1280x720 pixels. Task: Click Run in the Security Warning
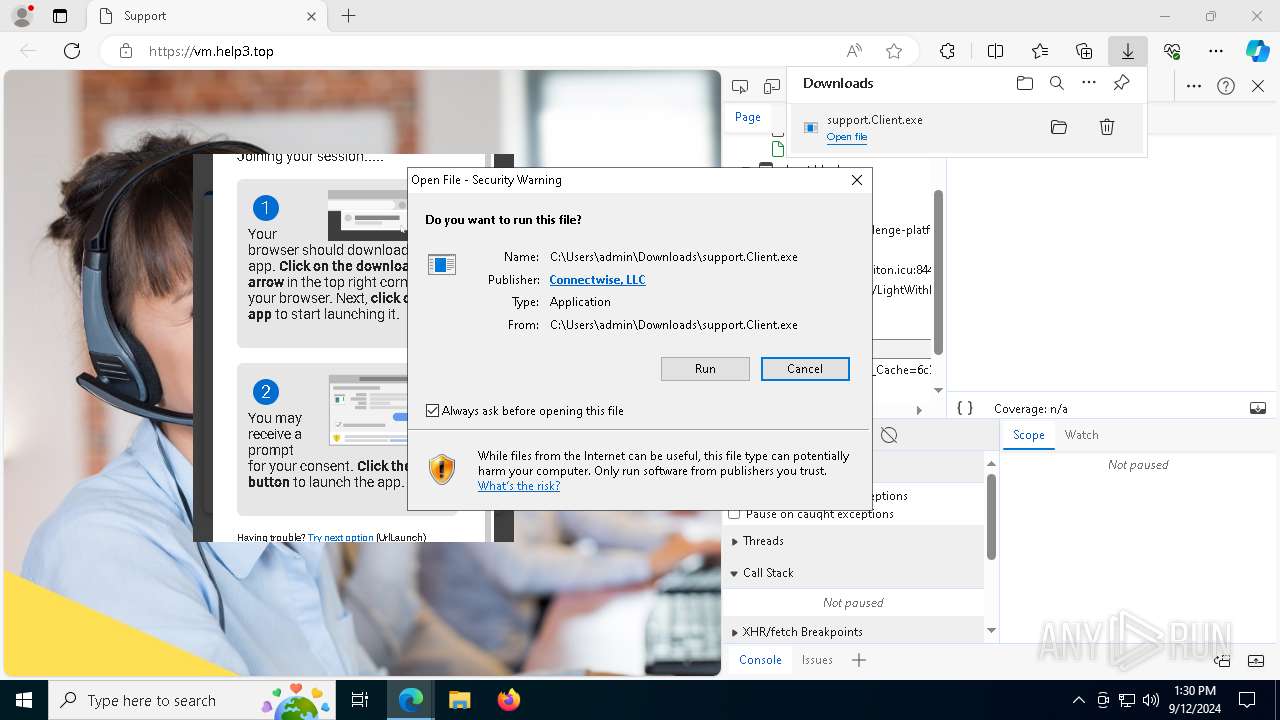point(705,369)
